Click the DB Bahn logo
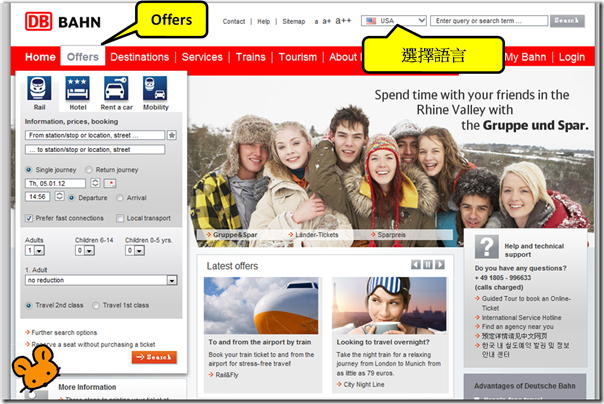Screen dimensions: 604x404 click(x=63, y=21)
